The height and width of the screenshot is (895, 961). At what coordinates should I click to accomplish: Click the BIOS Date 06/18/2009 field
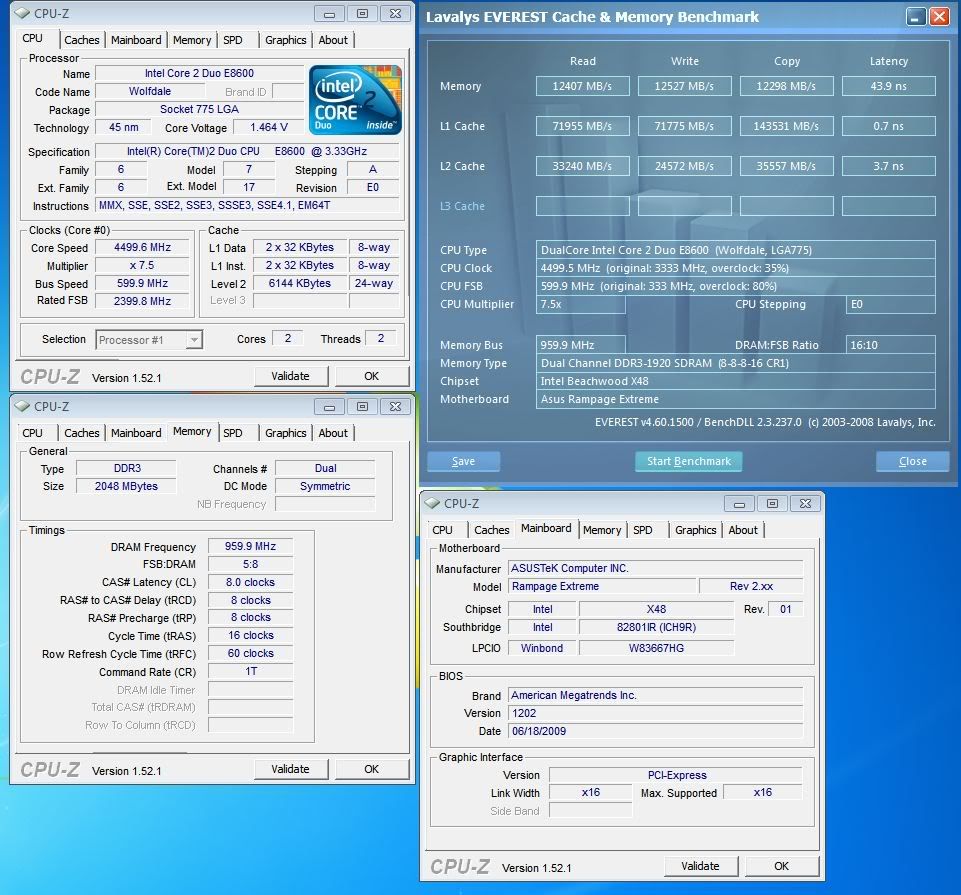(656, 731)
